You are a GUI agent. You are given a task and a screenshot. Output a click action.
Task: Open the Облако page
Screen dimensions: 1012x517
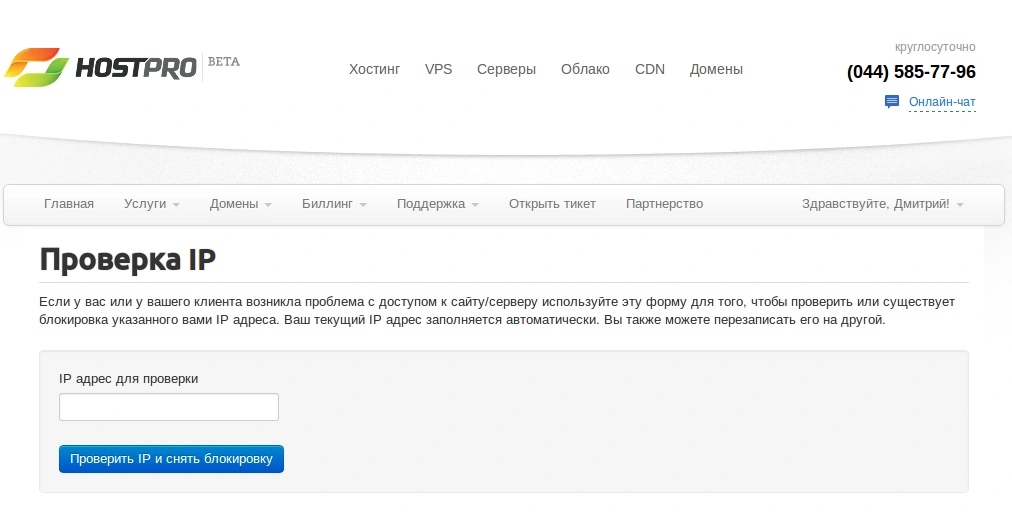tap(585, 69)
